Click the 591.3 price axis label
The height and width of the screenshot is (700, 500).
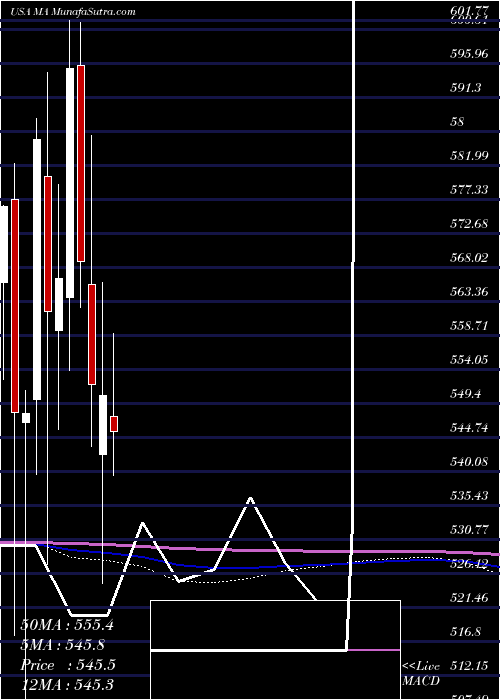(x=465, y=88)
